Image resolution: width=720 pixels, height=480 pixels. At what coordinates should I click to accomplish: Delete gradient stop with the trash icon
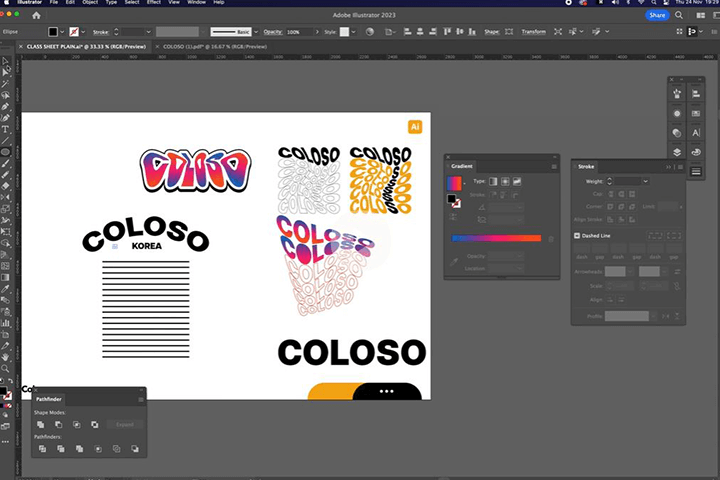(551, 239)
